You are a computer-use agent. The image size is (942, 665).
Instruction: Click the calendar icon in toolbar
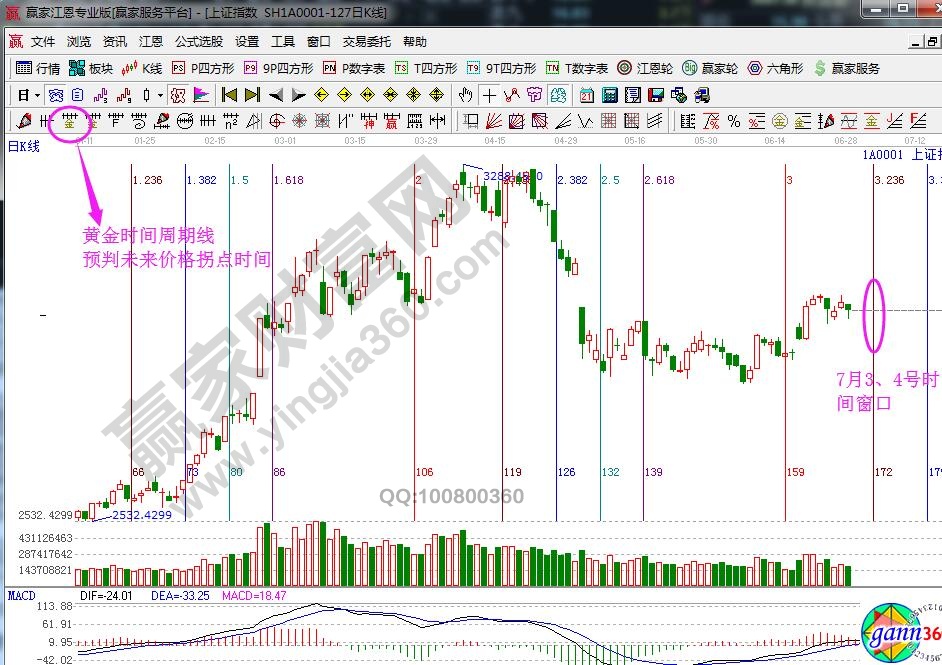[x=585, y=95]
